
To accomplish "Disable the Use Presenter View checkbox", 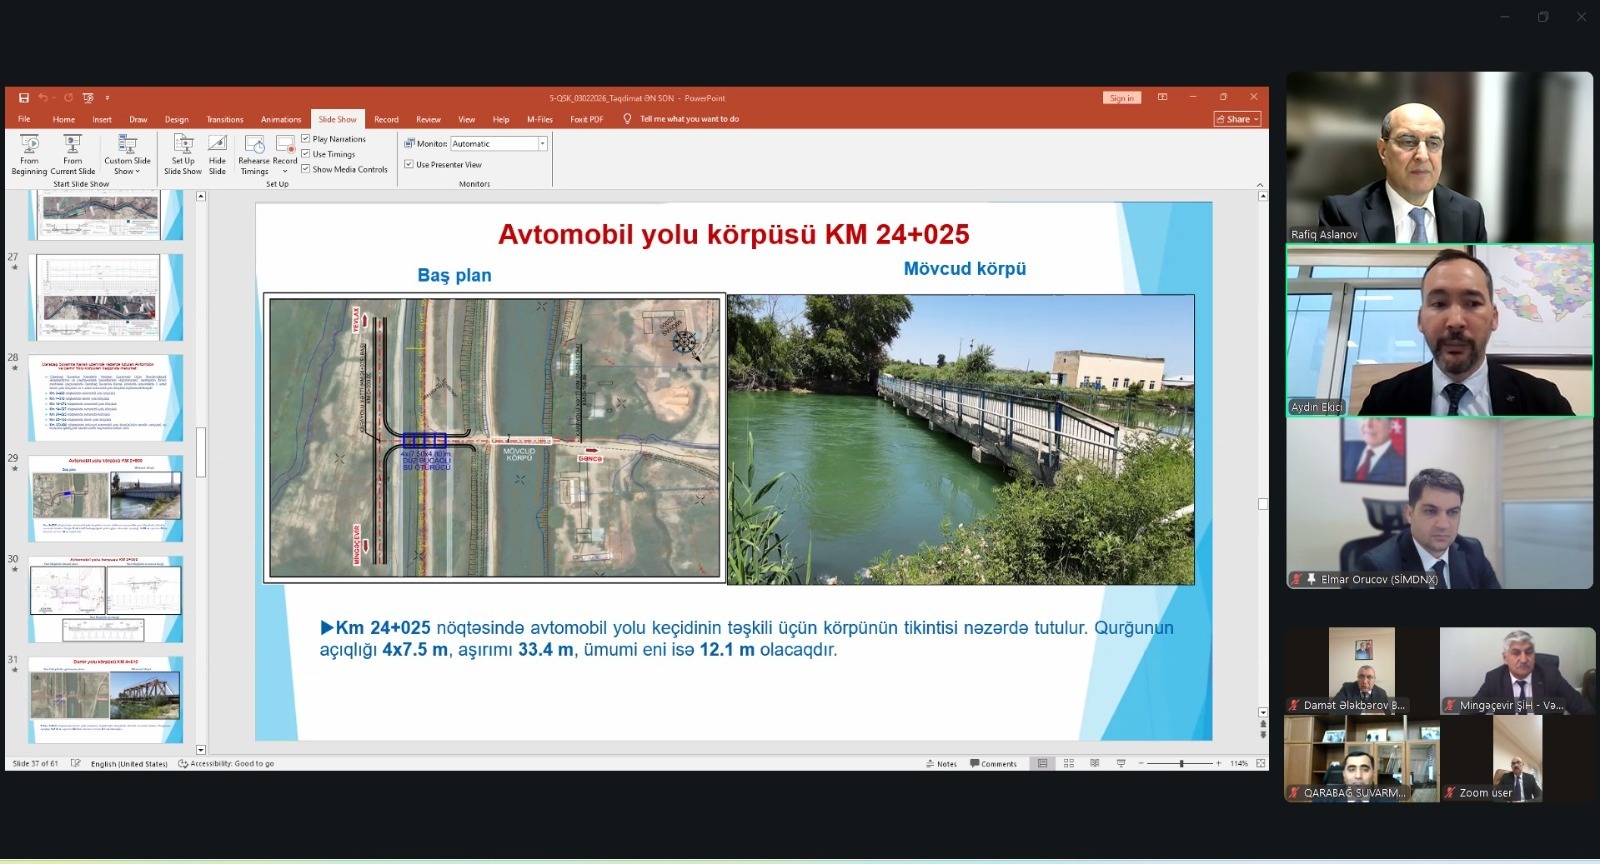I will click(x=409, y=164).
